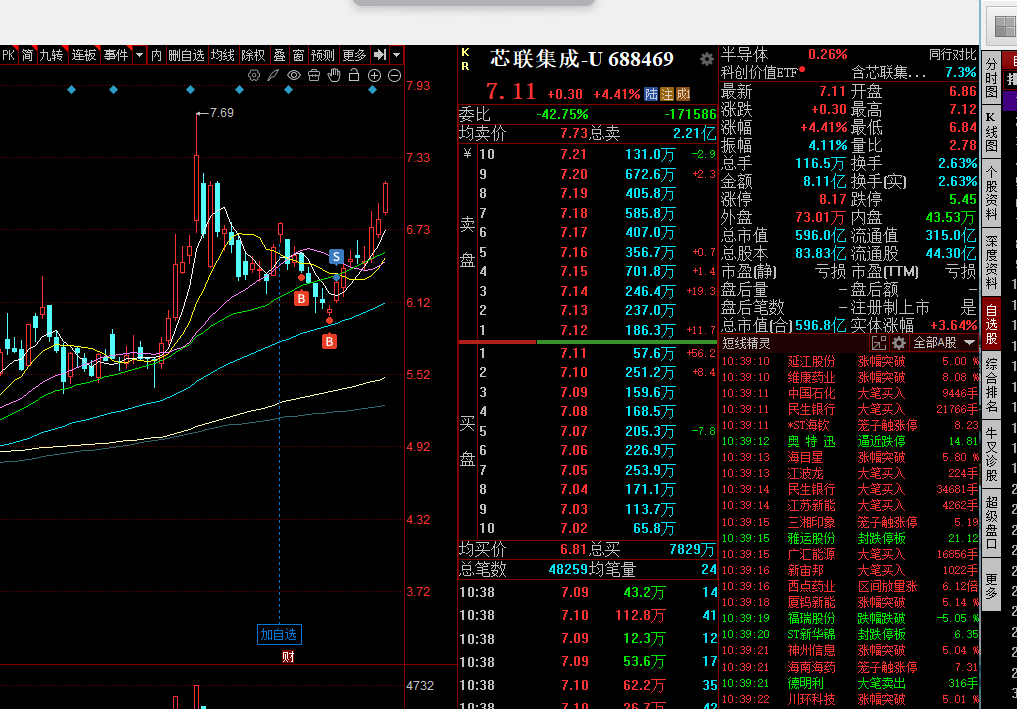Click the 预测 forecast button
This screenshot has width=1017, height=709.
322,55
